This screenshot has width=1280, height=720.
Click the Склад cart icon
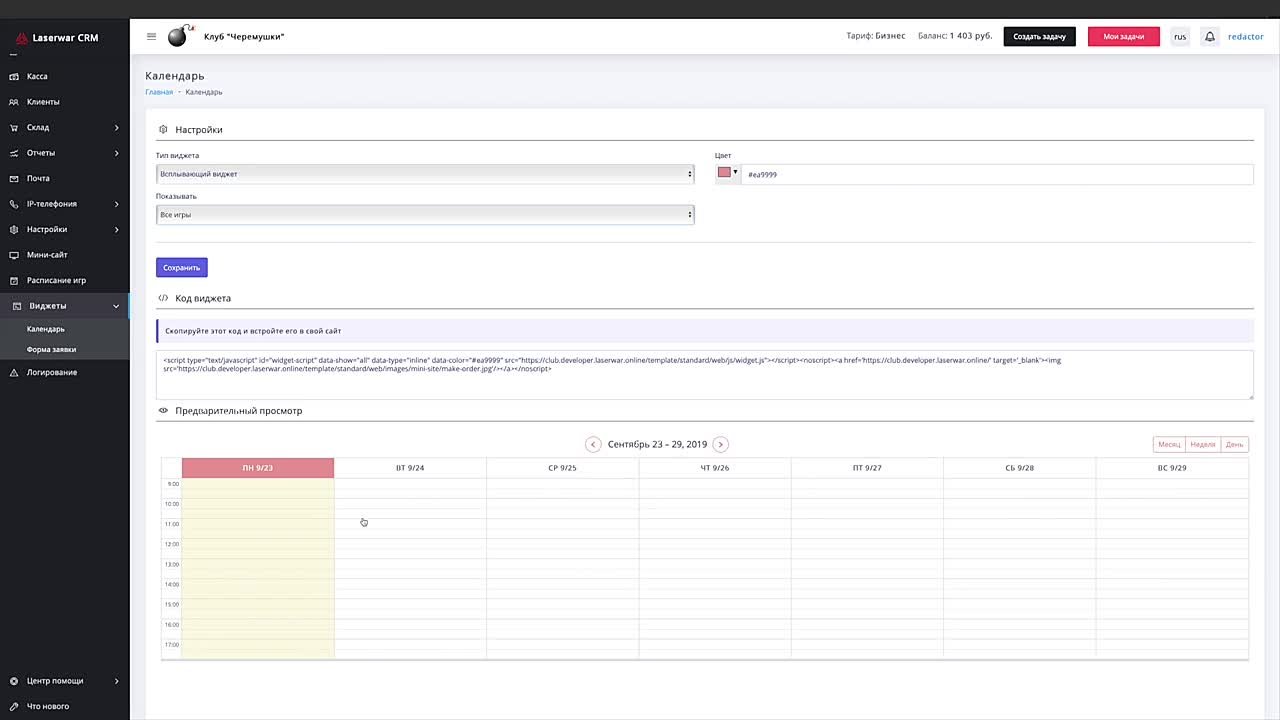pyautogui.click(x=14, y=127)
